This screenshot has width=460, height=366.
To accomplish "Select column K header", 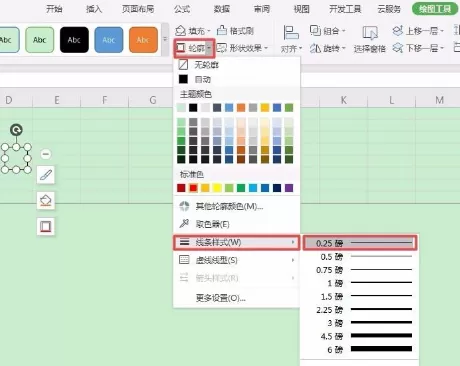I will tap(343, 100).
